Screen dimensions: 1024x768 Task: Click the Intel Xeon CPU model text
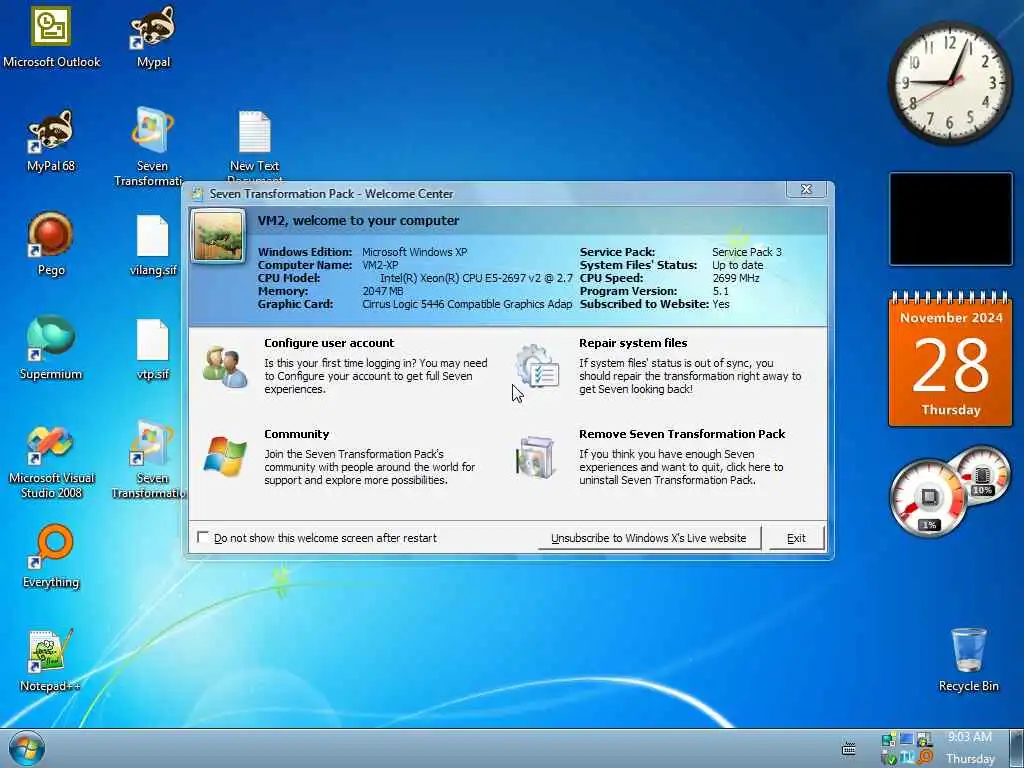click(x=476, y=278)
